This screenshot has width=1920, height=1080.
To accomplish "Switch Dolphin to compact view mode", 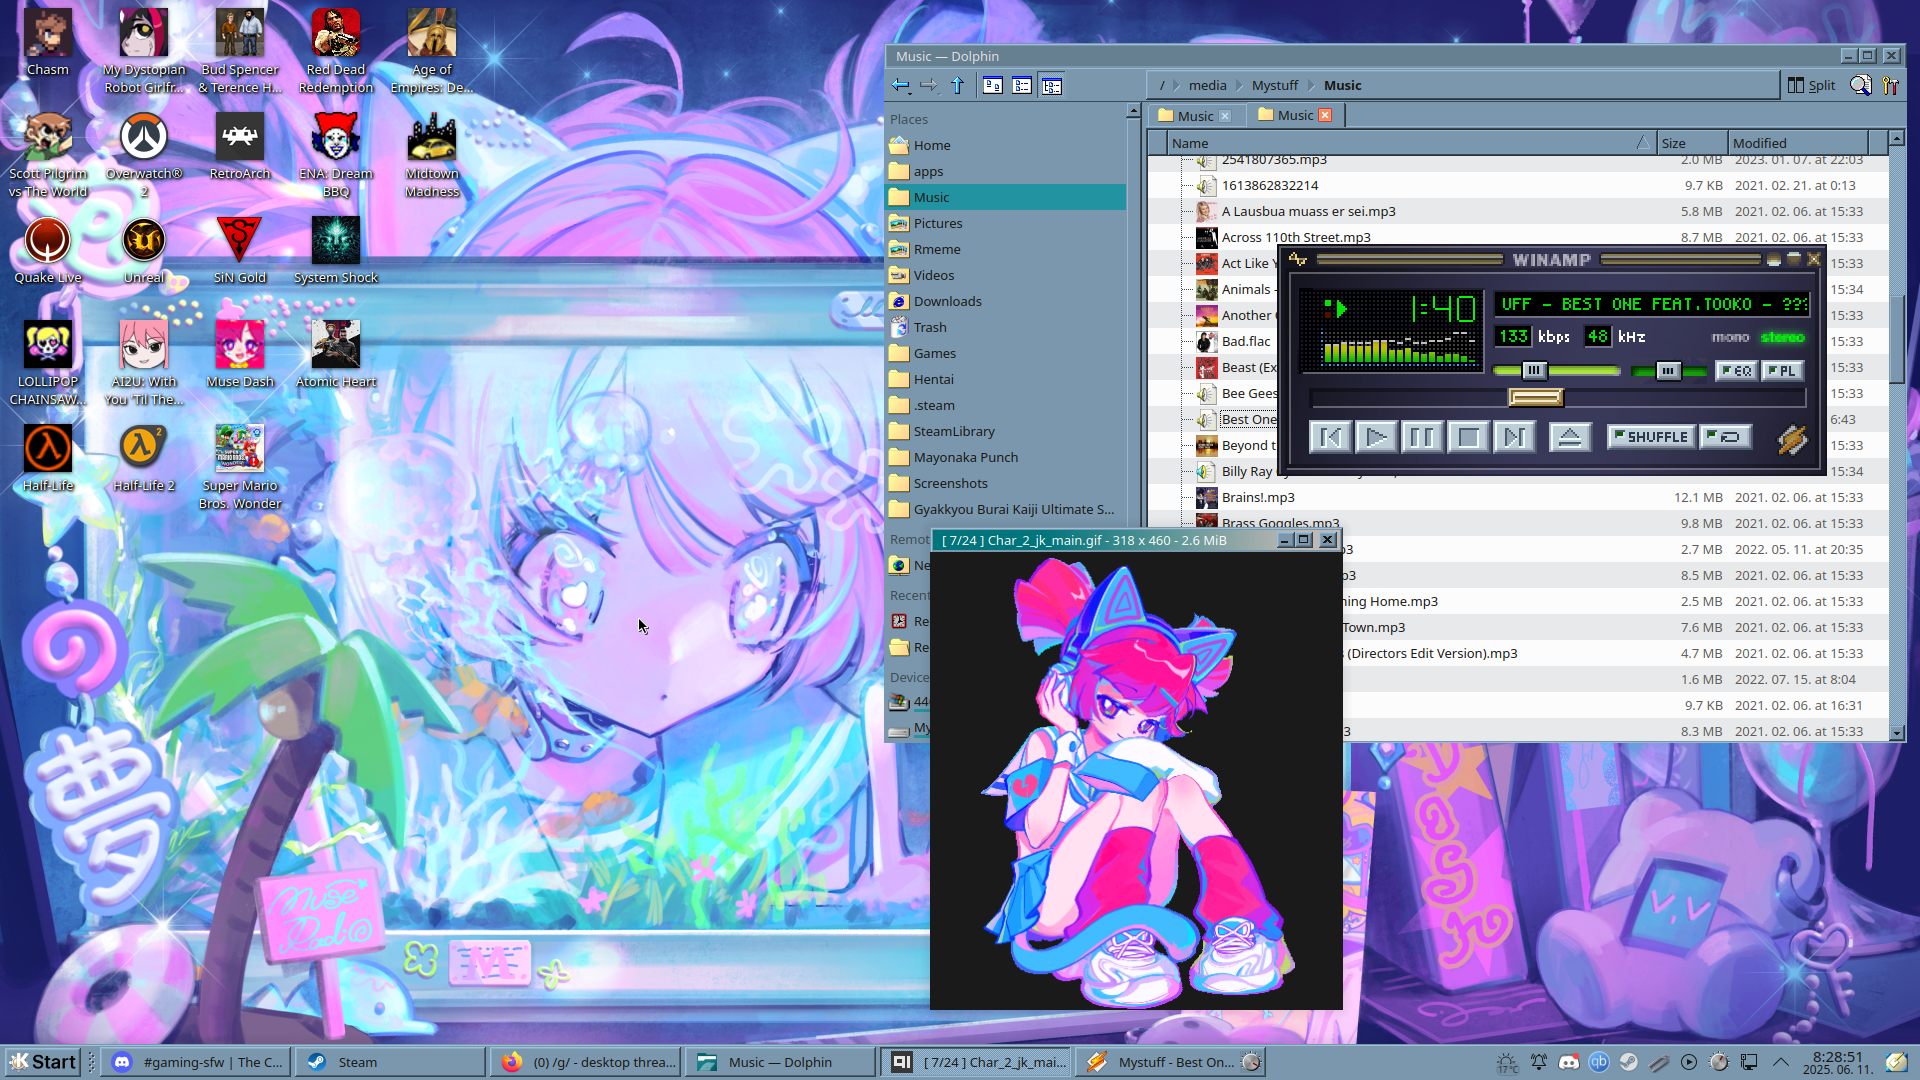I will coord(1022,86).
